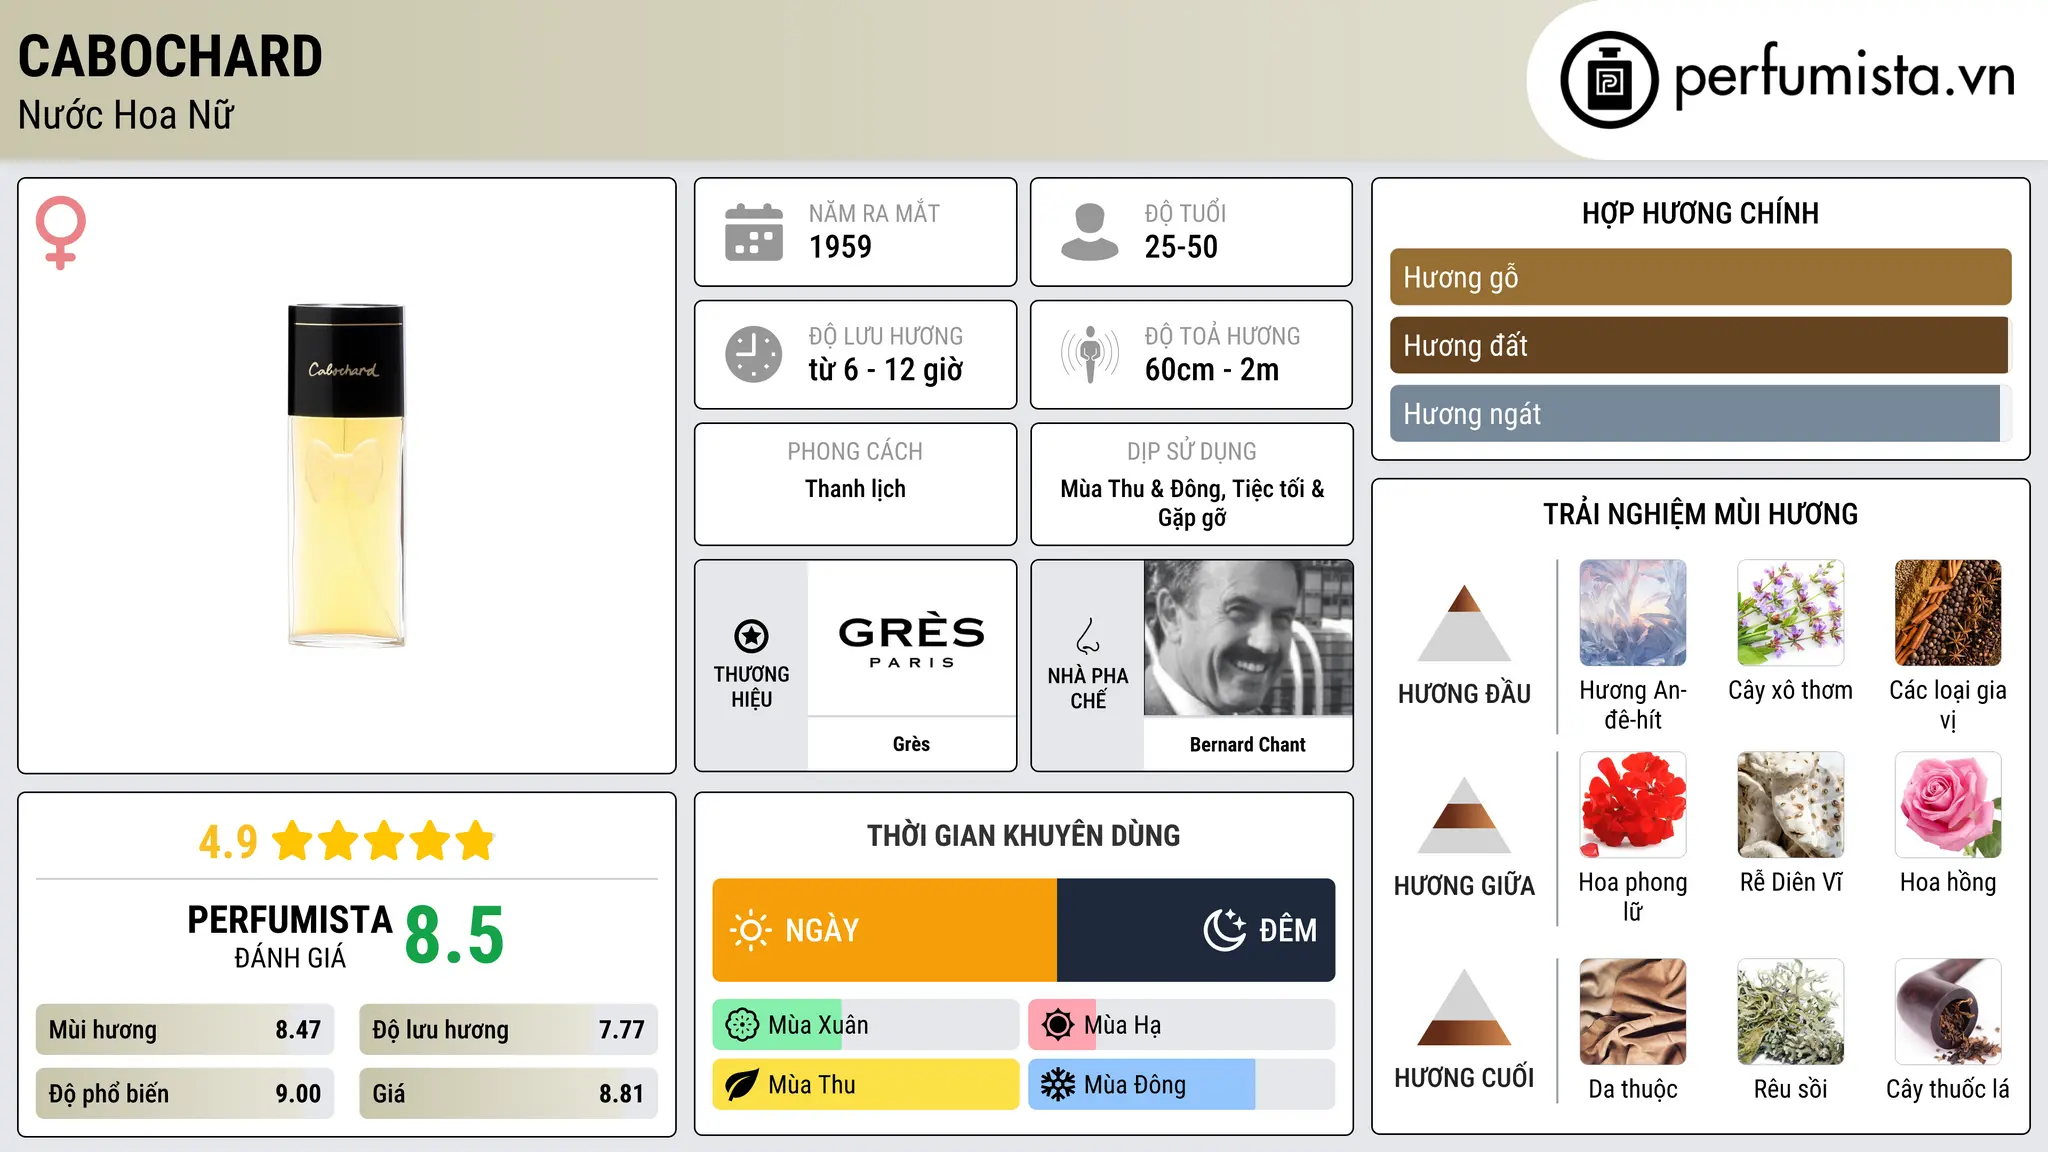Select the Rêu sồi note image

point(1790,1012)
